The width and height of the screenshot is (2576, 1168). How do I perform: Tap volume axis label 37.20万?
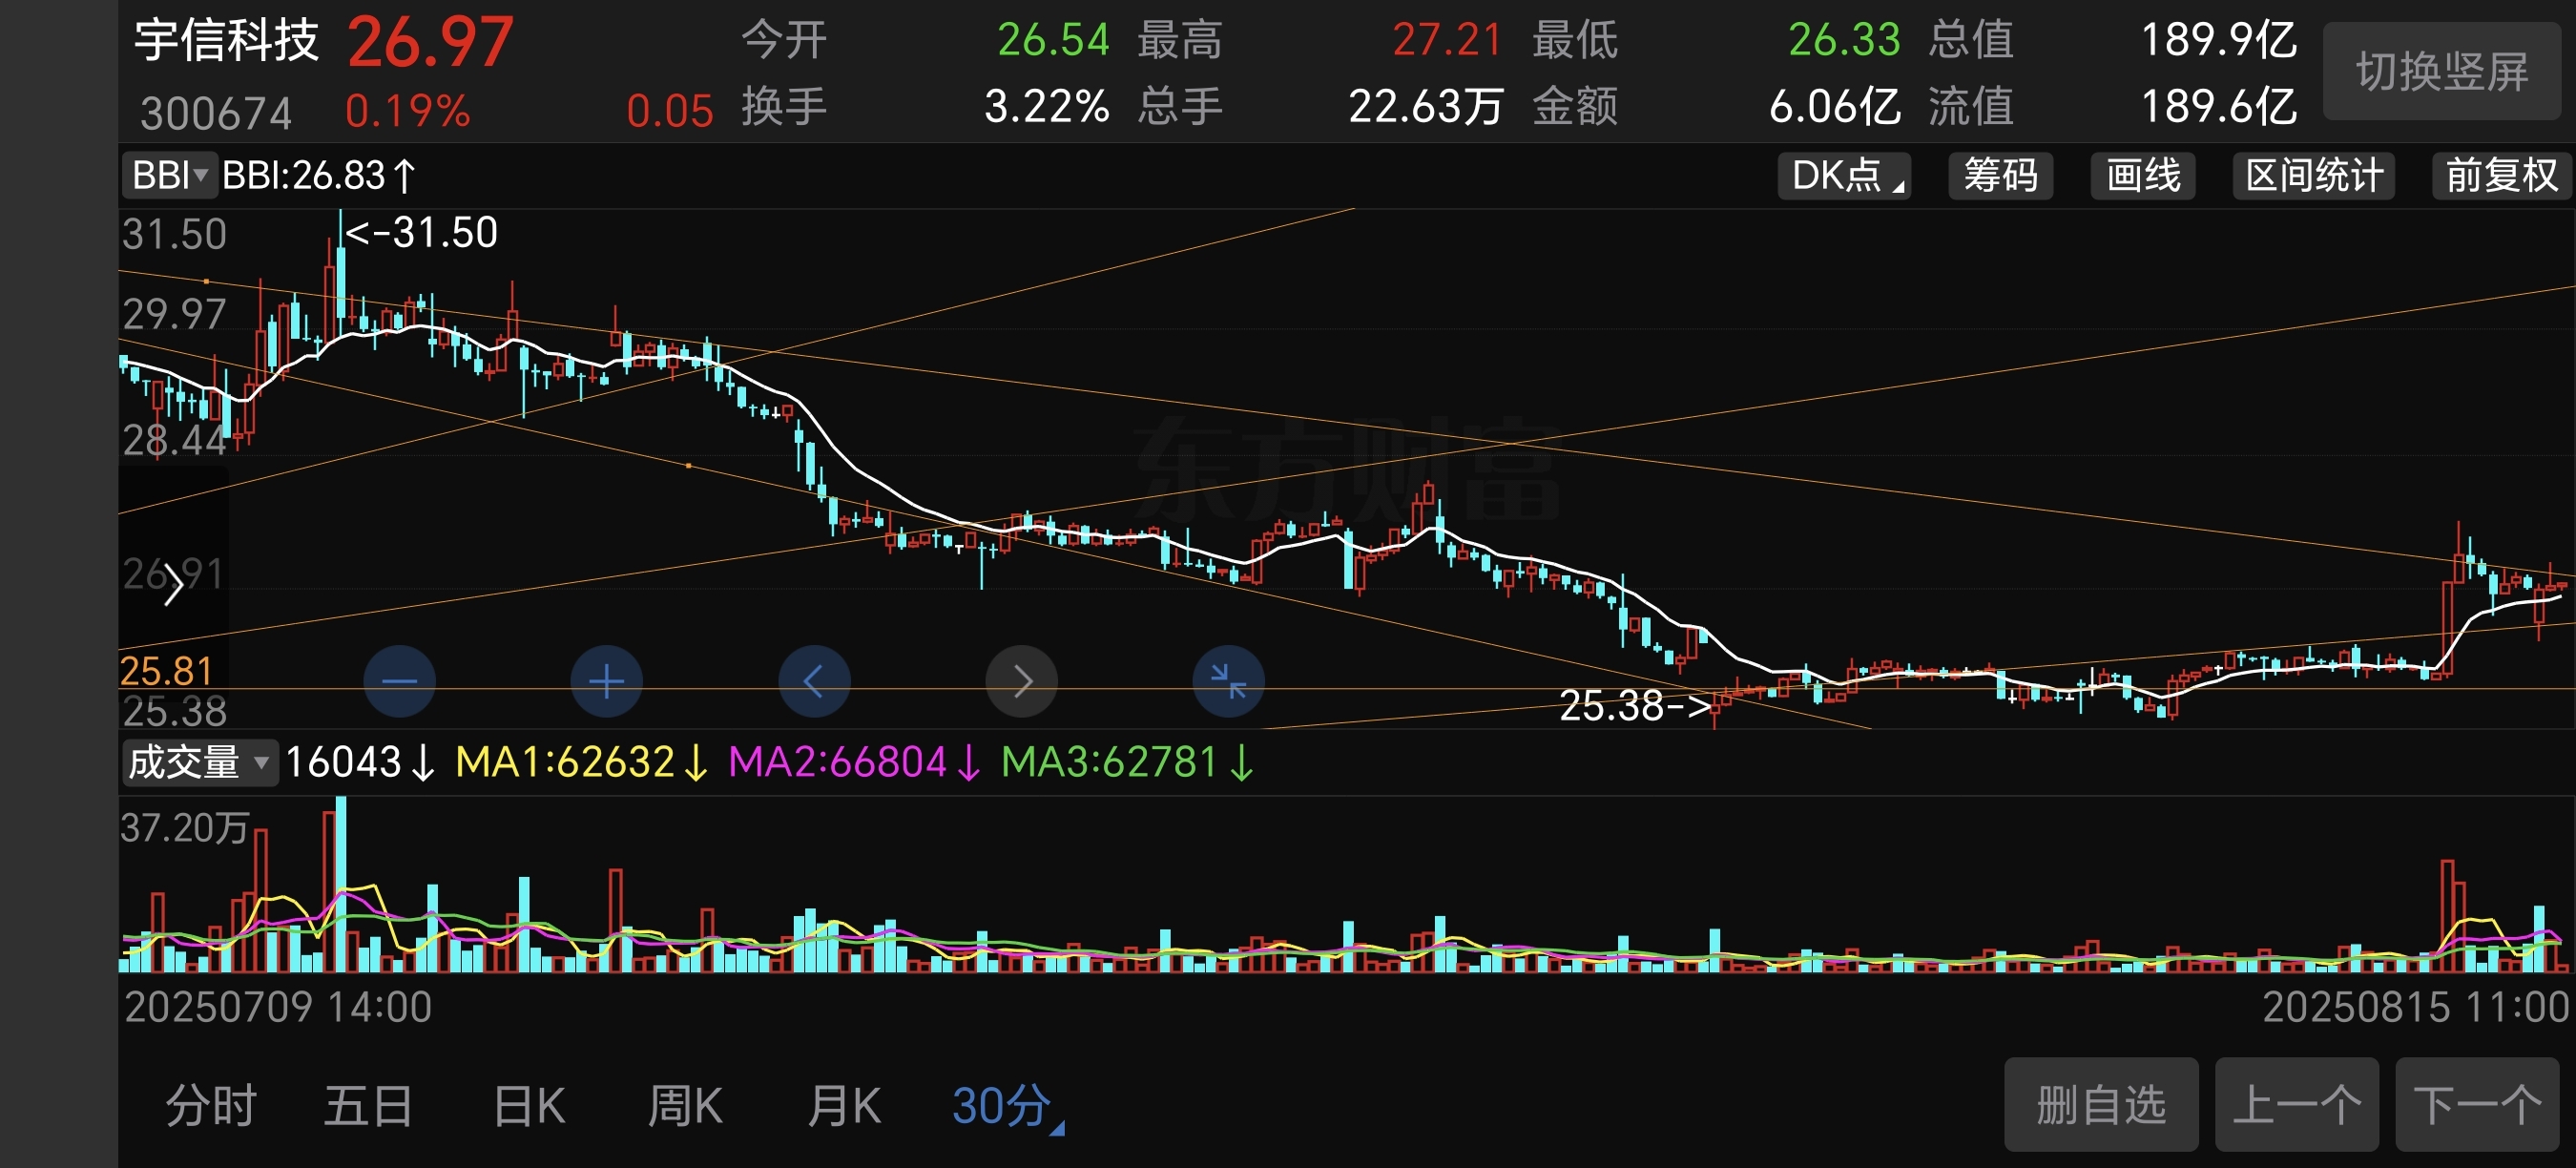tap(184, 828)
